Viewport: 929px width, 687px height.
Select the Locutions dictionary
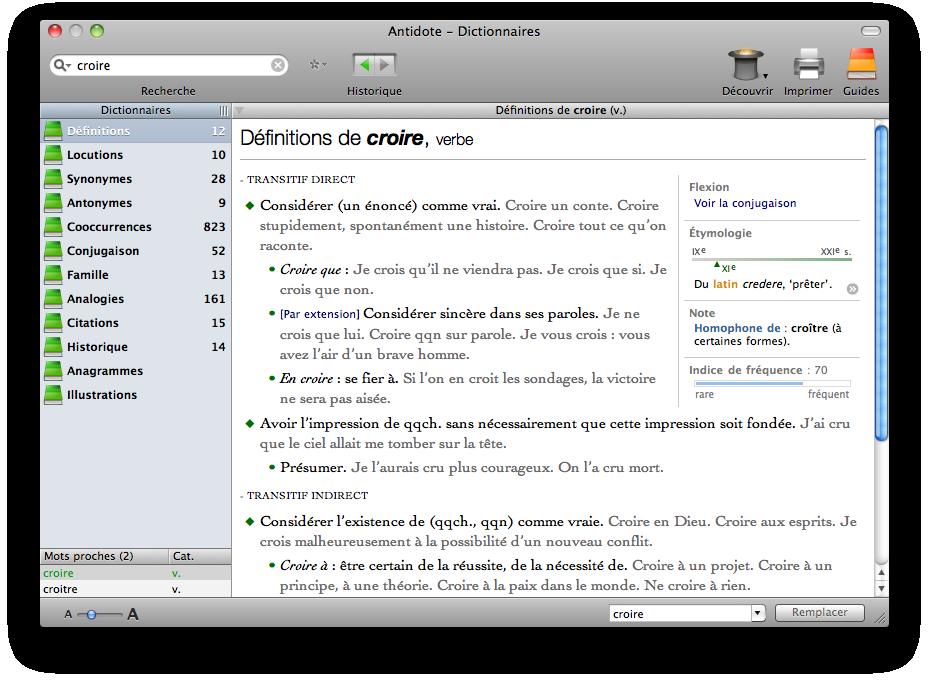[x=136, y=155]
